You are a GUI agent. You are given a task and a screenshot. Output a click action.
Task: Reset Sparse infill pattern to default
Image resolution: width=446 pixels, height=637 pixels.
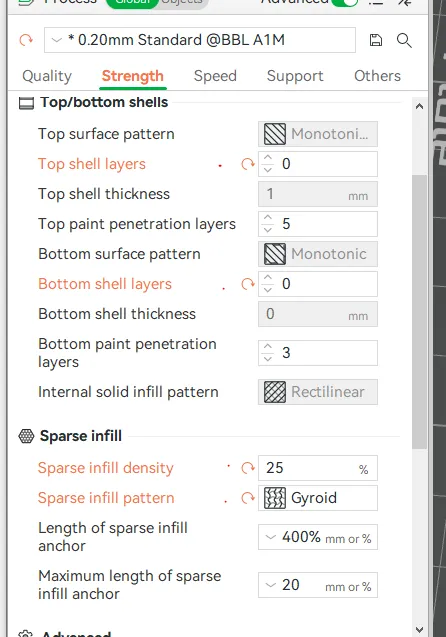point(247,498)
